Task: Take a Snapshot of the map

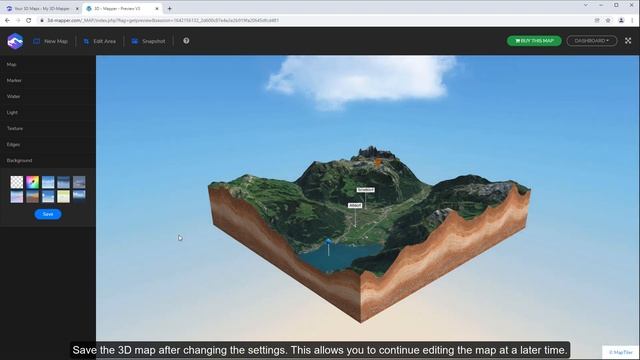Action: click(x=149, y=41)
